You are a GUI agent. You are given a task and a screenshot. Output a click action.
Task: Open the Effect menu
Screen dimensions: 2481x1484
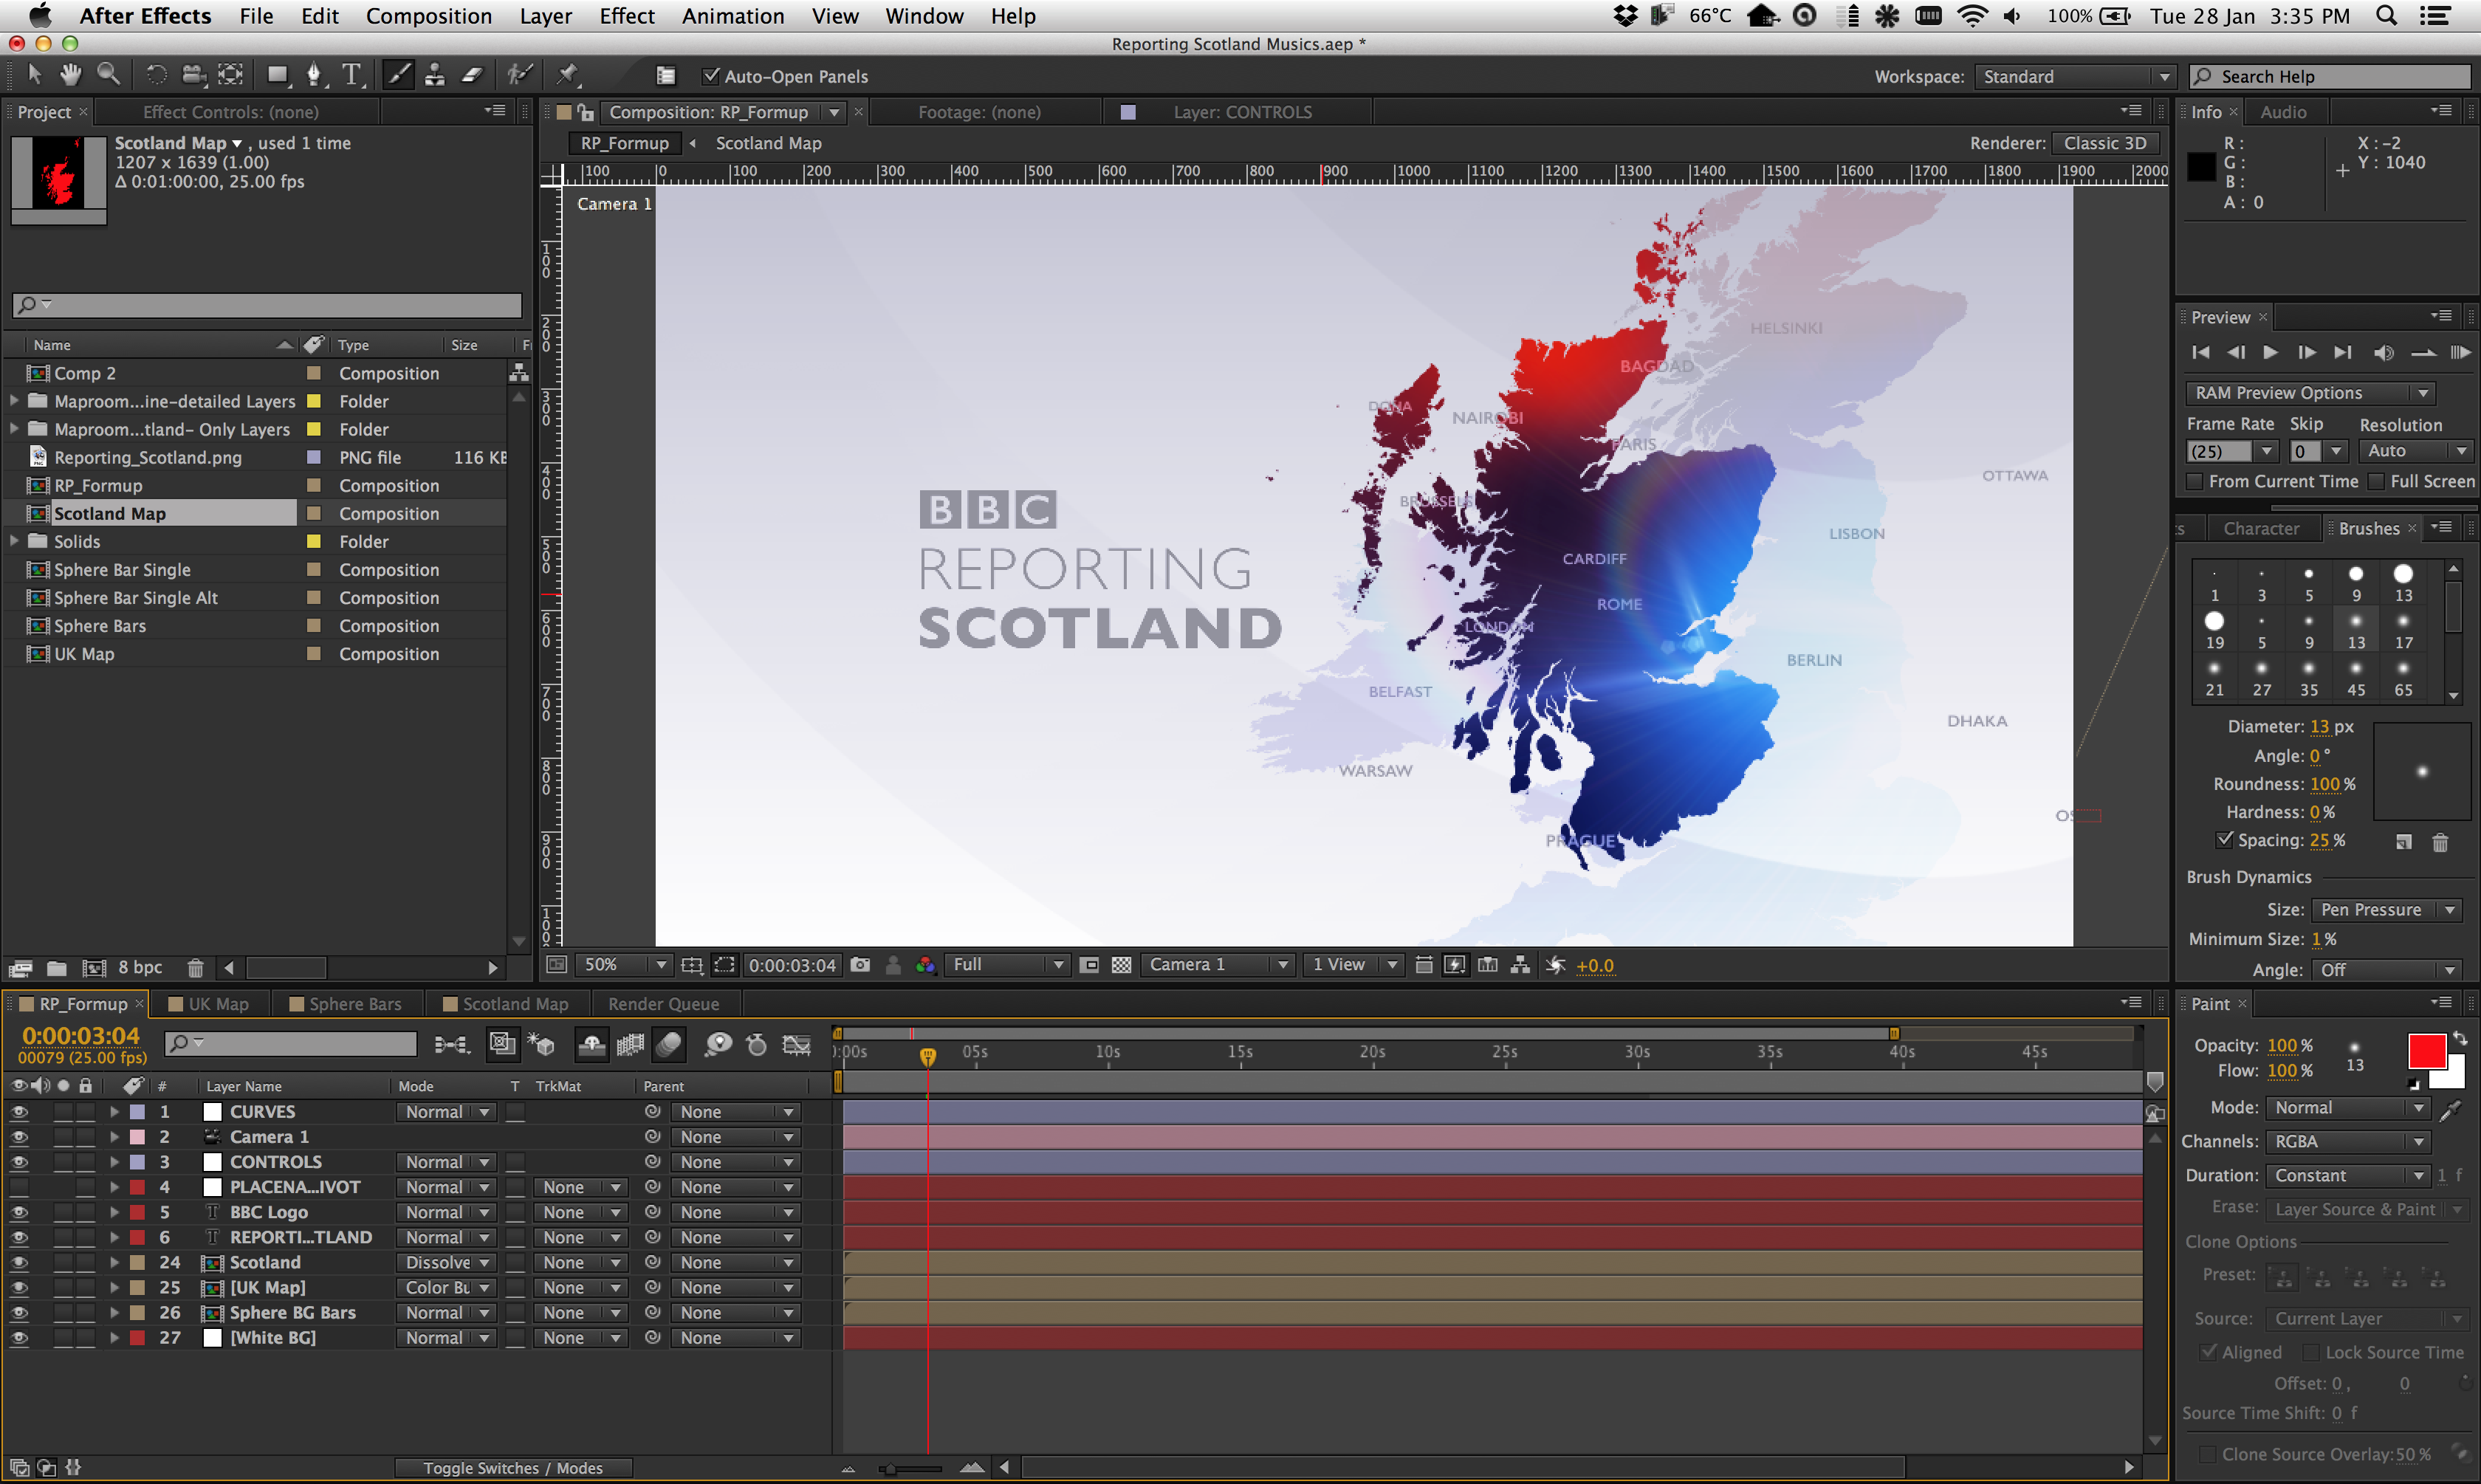(627, 16)
